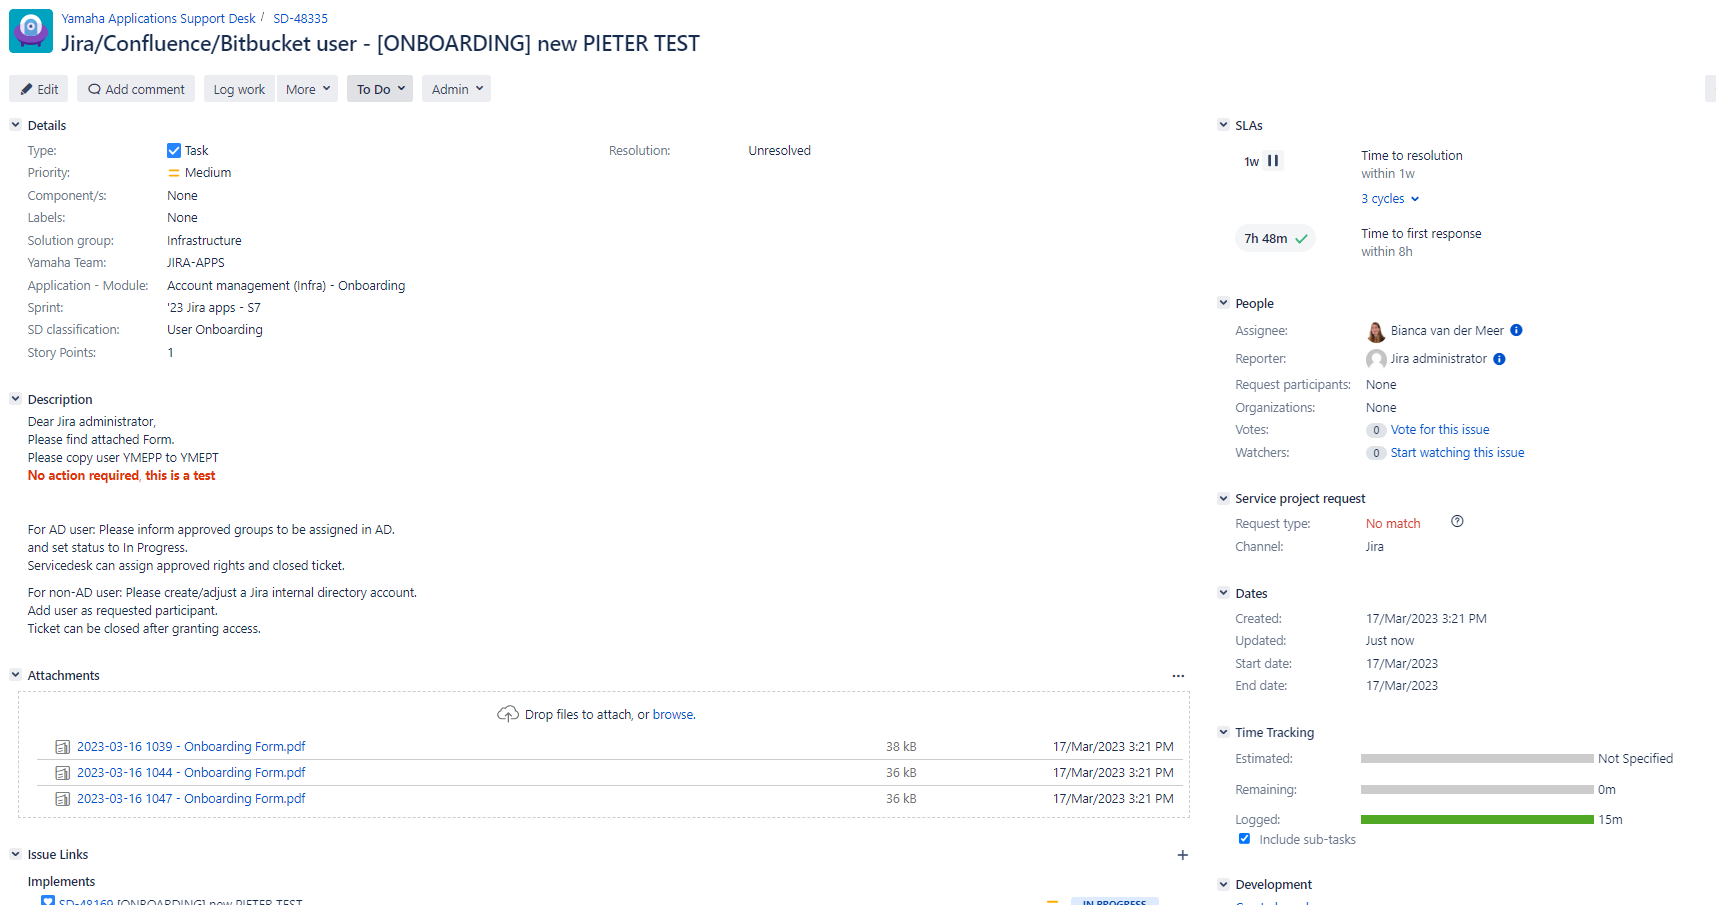This screenshot has height=905, width=1716.
Task: Open the Request type help icon
Action: [x=1457, y=521]
